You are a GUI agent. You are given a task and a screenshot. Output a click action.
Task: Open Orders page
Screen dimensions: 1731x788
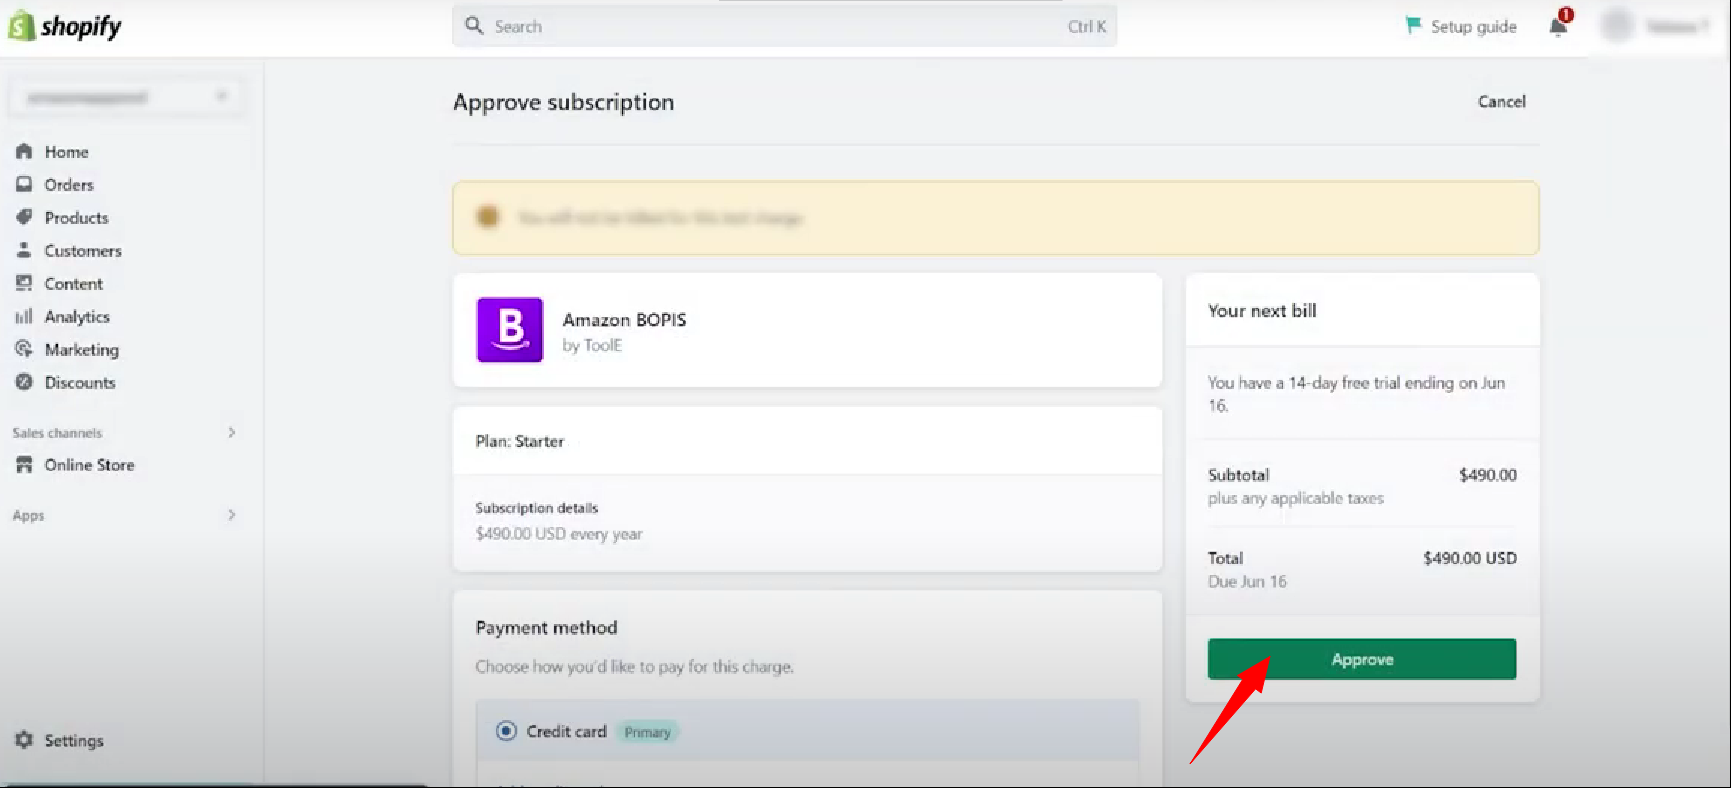[68, 185]
